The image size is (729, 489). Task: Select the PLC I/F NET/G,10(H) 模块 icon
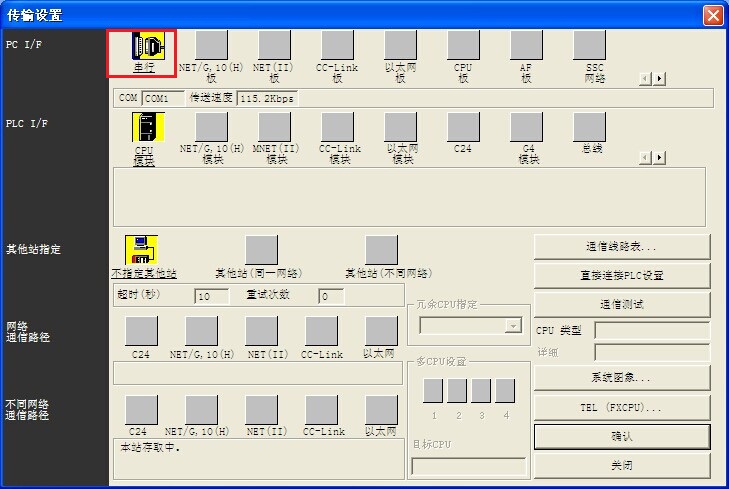212,127
